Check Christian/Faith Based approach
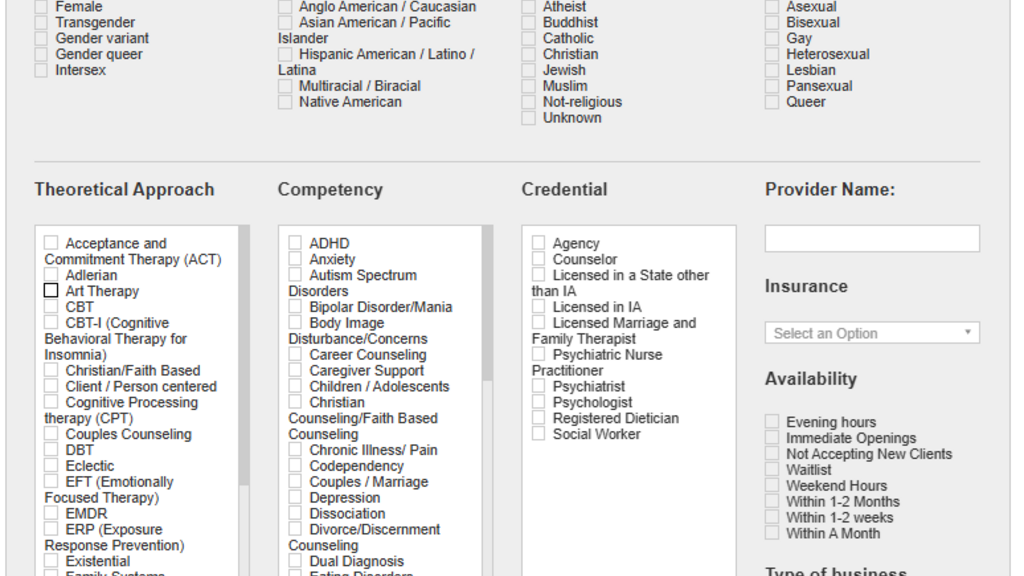 pyautogui.click(x=51, y=370)
